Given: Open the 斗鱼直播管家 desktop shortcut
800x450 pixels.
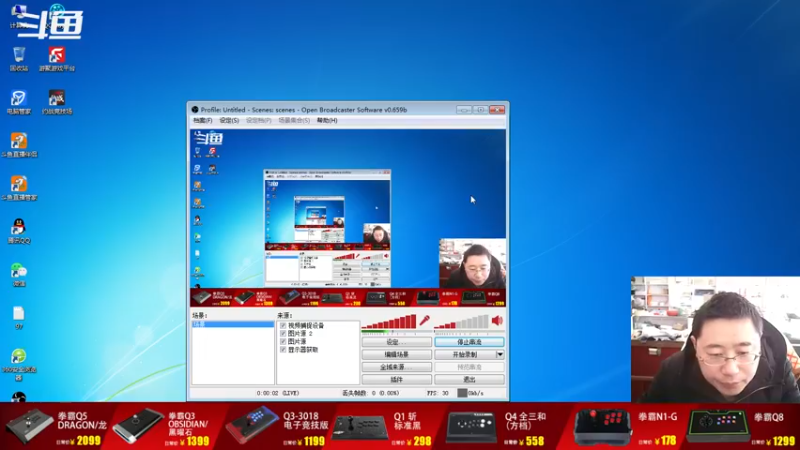Looking at the screenshot, I should coord(19,188).
